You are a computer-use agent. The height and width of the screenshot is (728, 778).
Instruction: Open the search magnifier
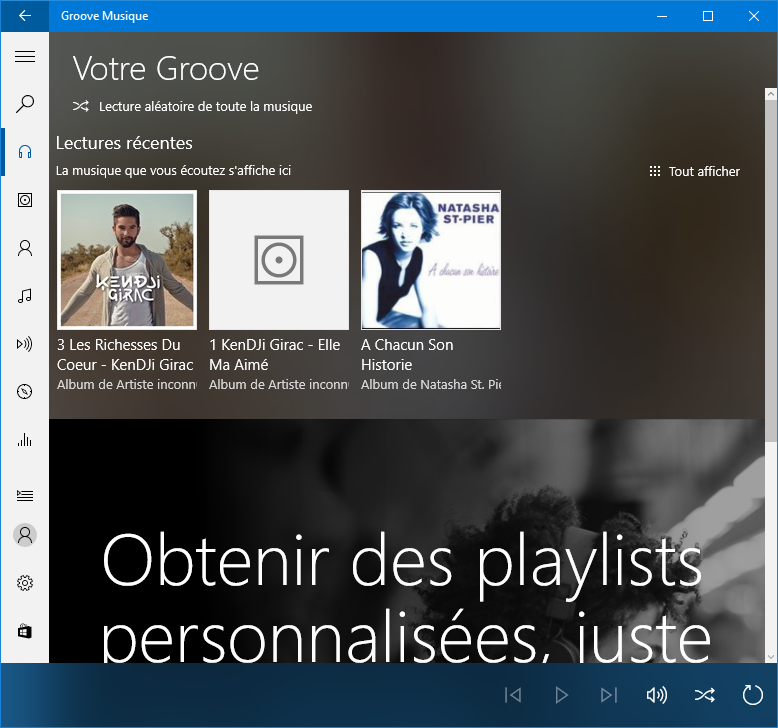coord(25,104)
